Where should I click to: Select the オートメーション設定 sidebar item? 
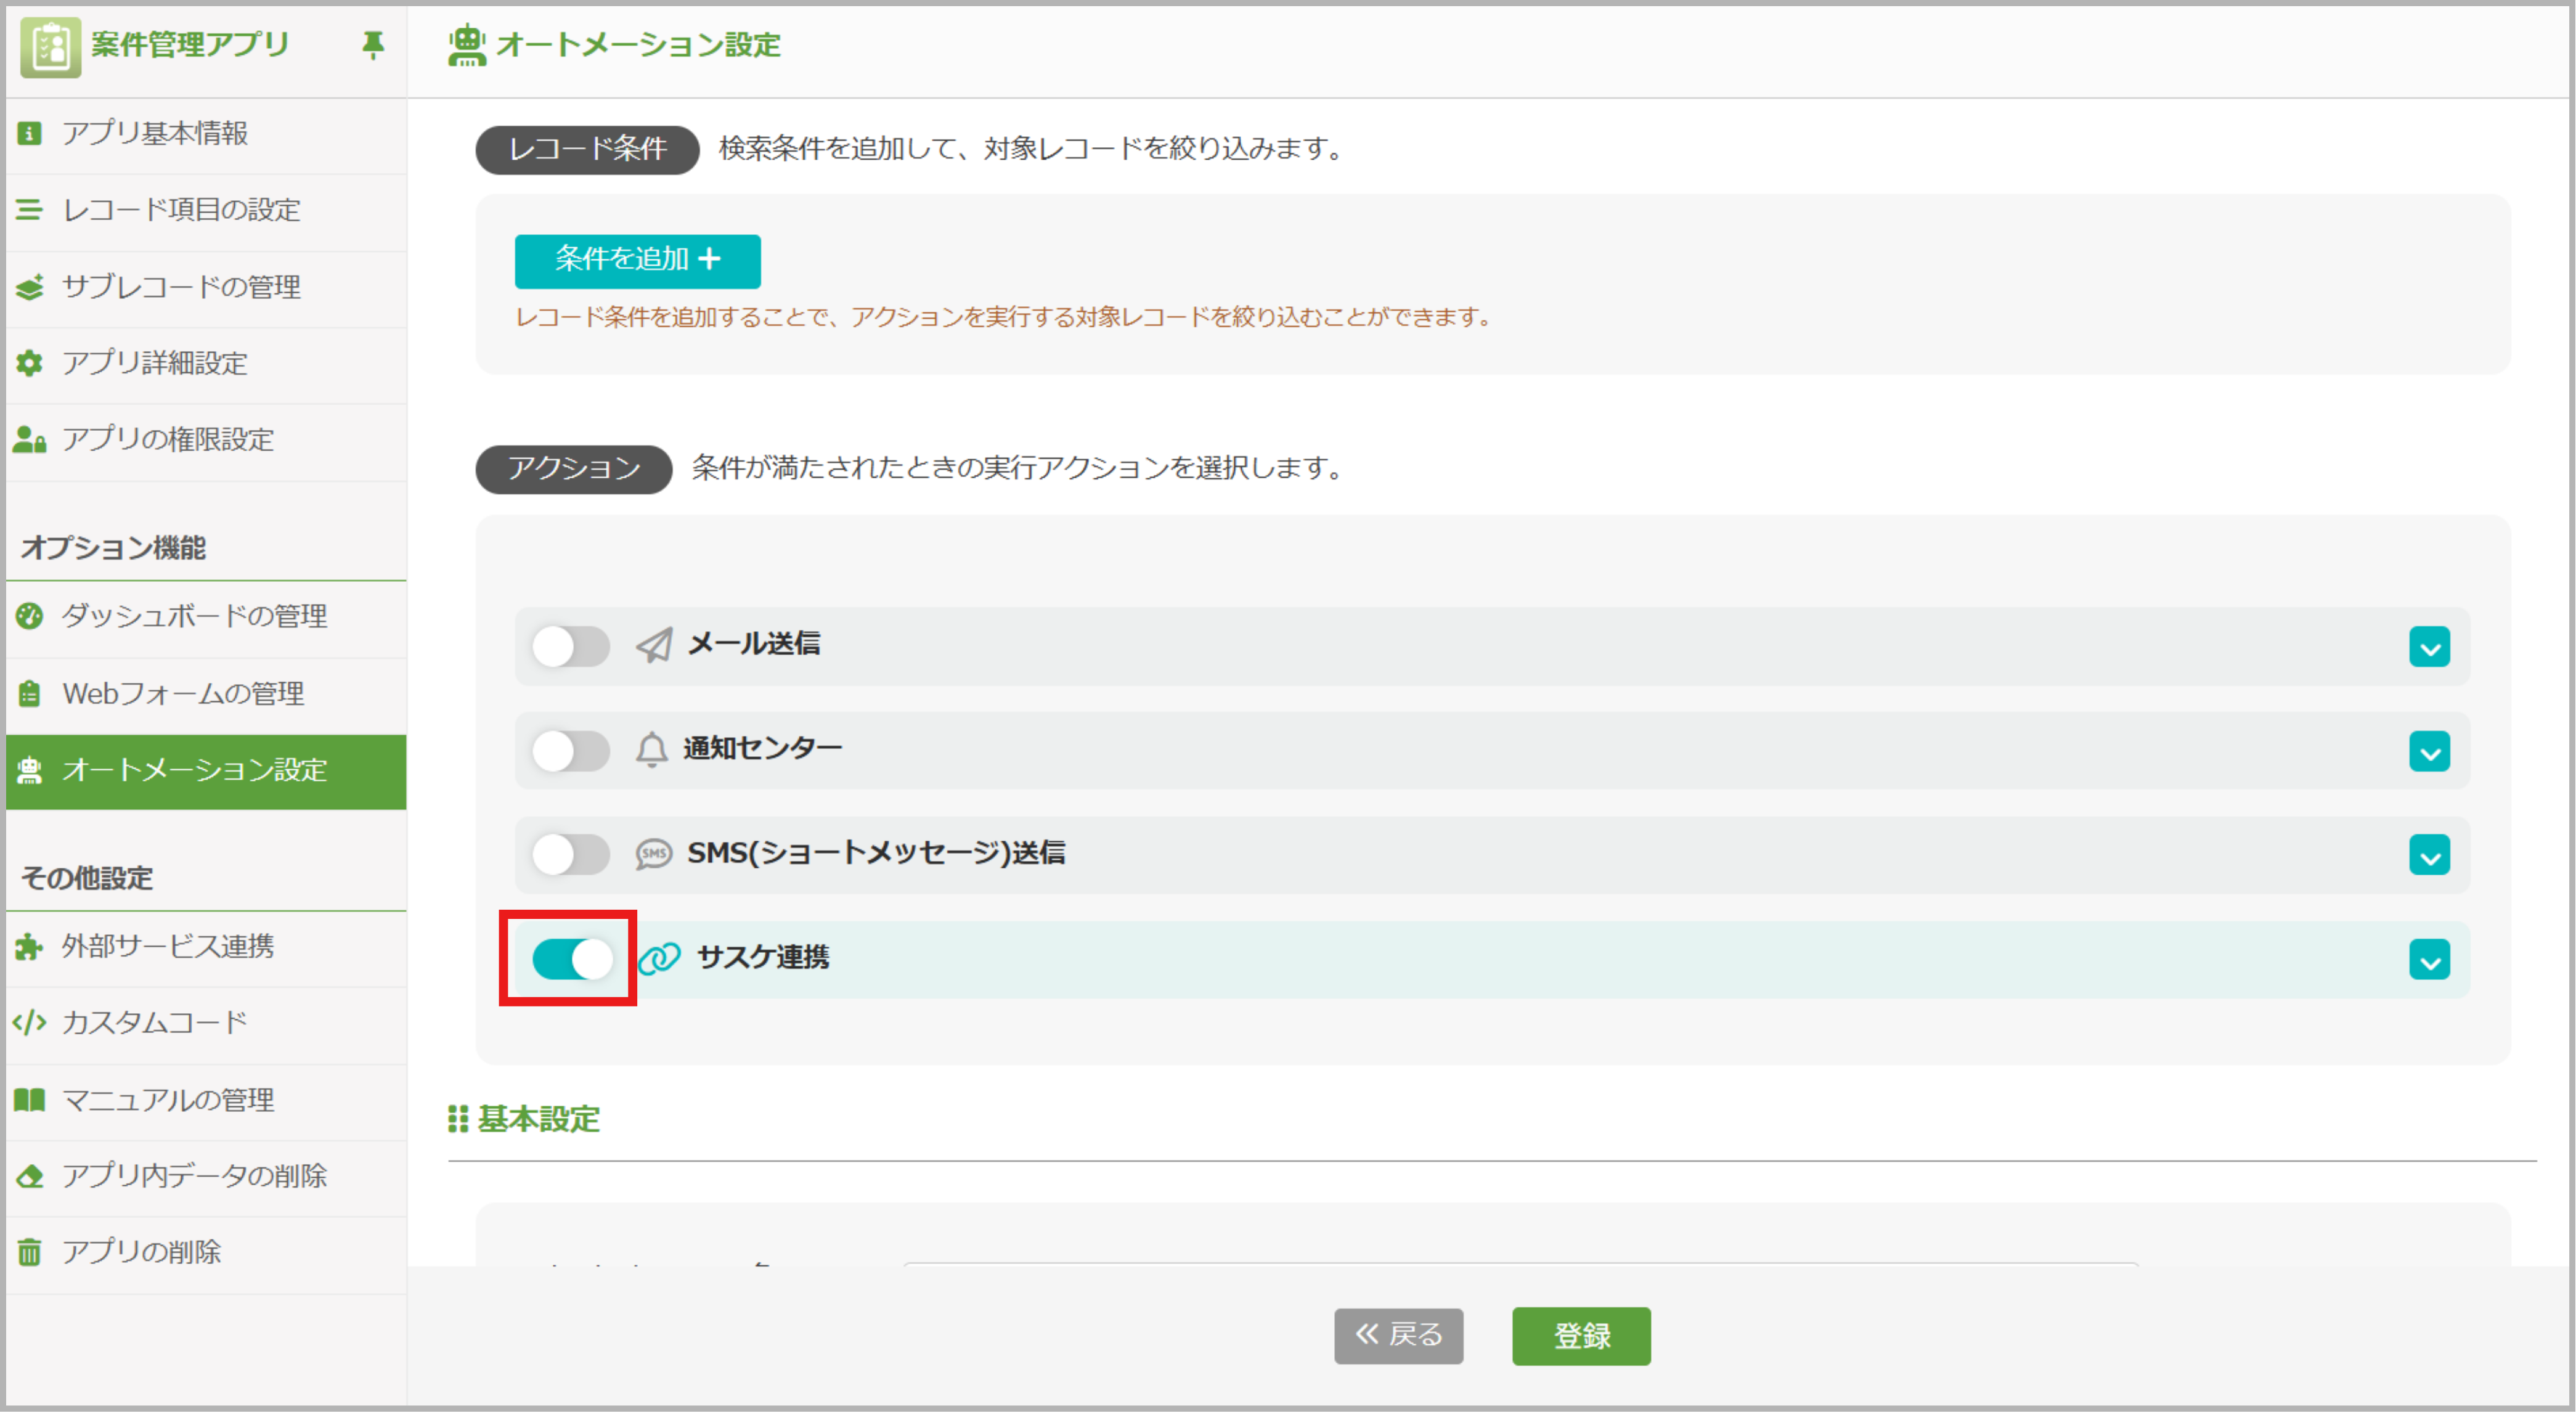point(206,771)
